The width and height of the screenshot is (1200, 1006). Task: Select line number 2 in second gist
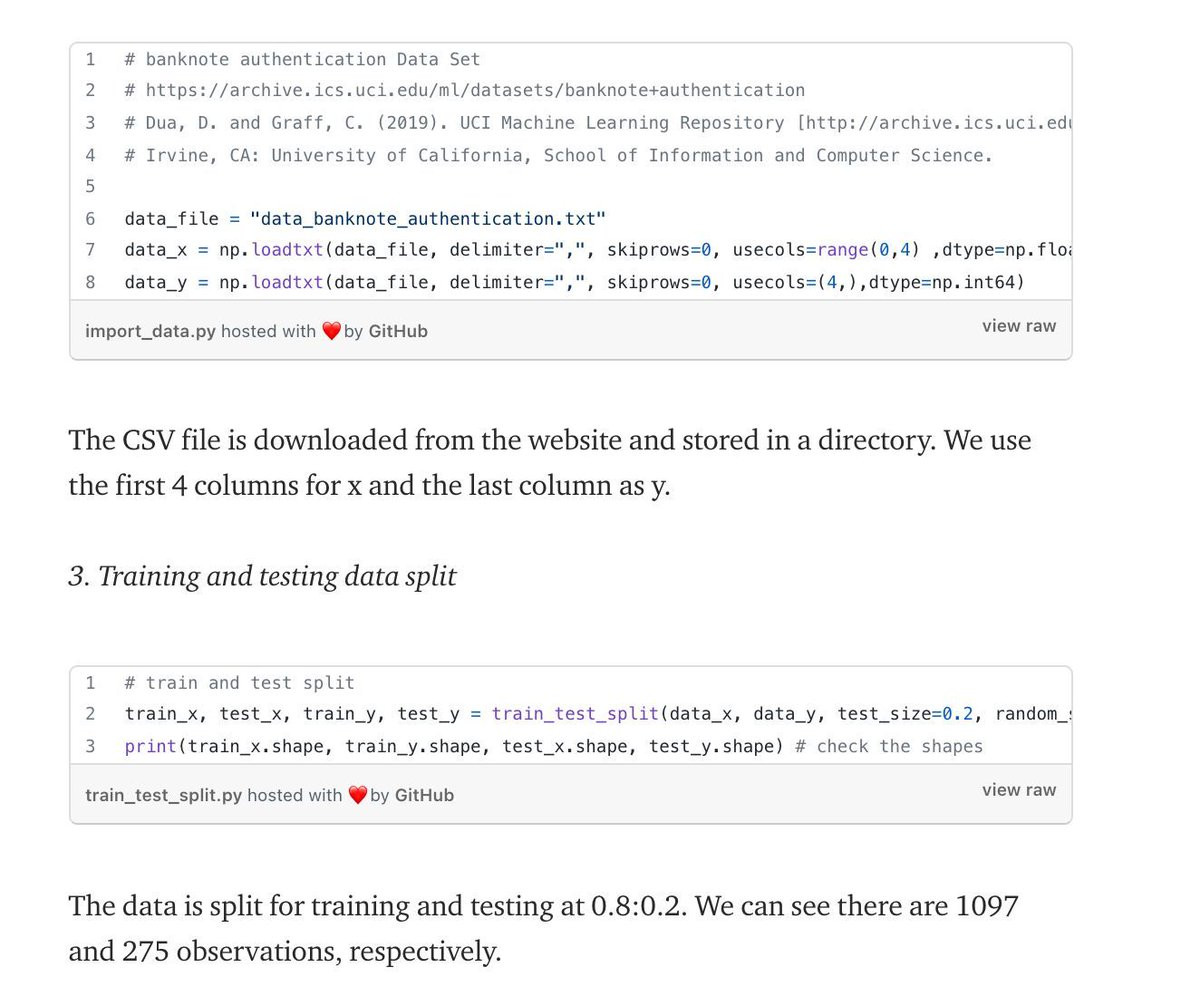pos(90,714)
